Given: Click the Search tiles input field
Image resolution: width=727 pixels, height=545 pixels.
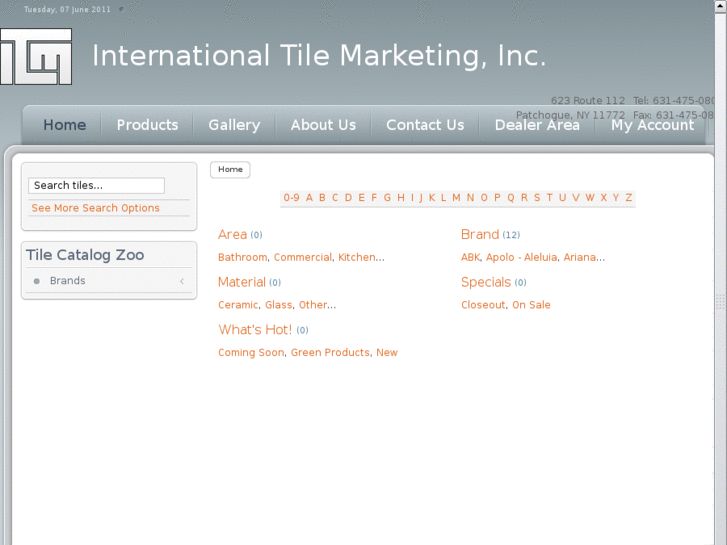Looking at the screenshot, I should (x=96, y=186).
